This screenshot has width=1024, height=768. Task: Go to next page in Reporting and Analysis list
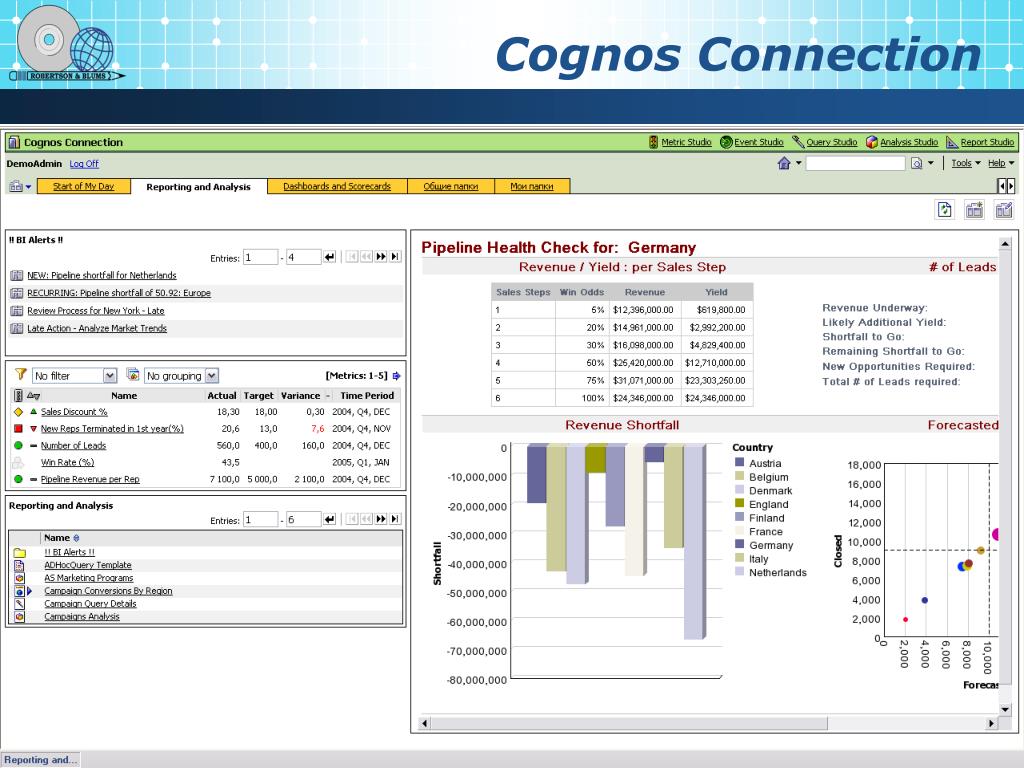tap(381, 519)
